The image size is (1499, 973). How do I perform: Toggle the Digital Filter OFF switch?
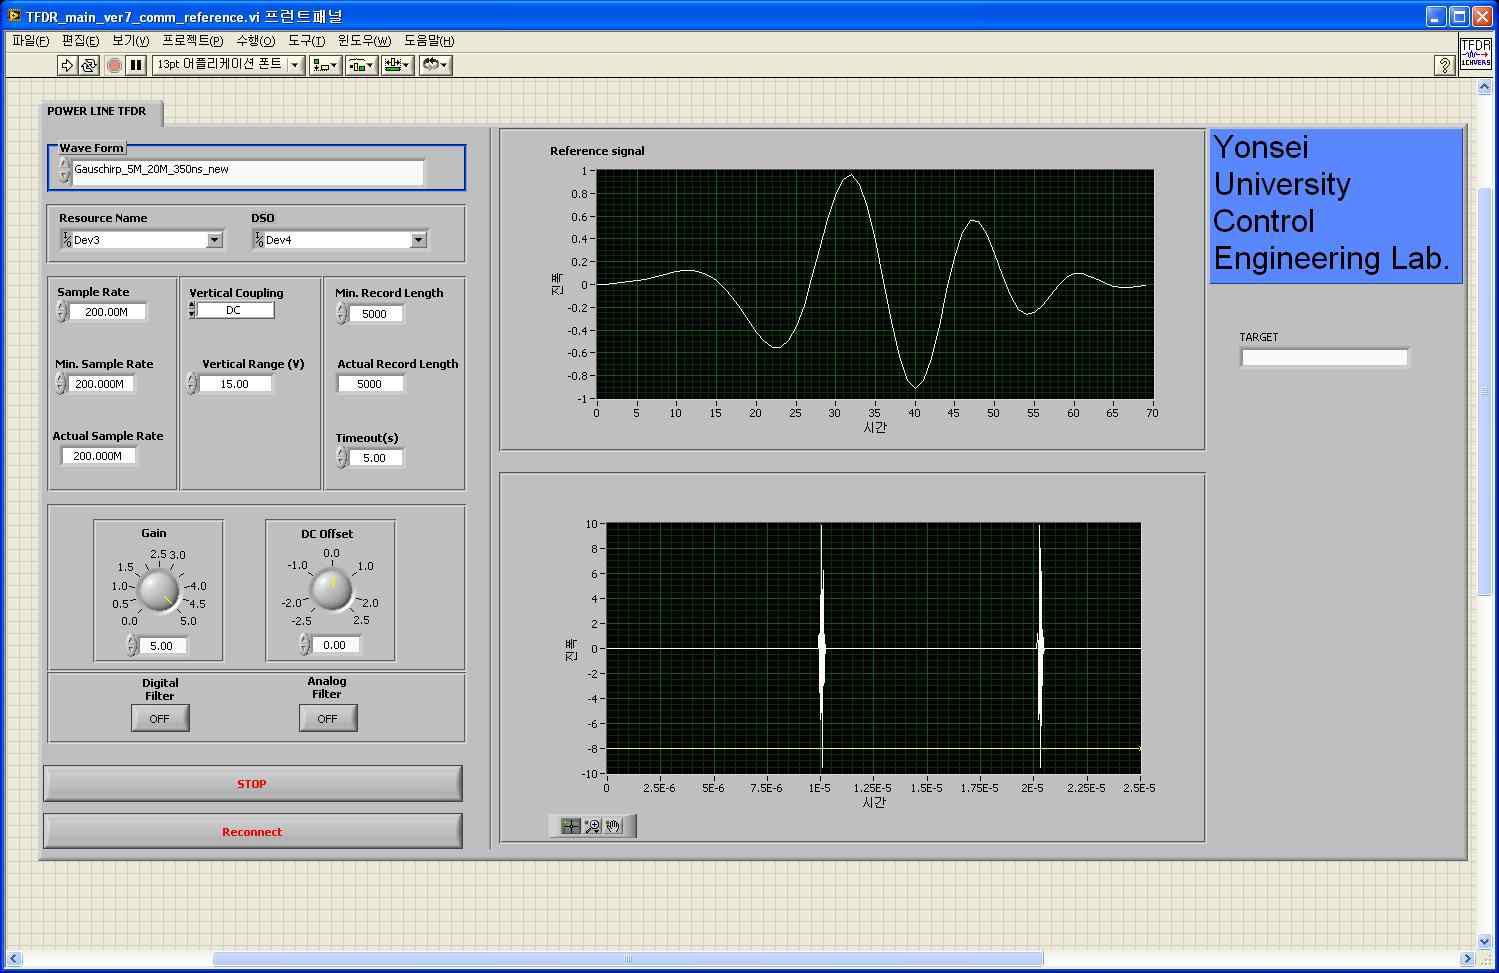[160, 718]
